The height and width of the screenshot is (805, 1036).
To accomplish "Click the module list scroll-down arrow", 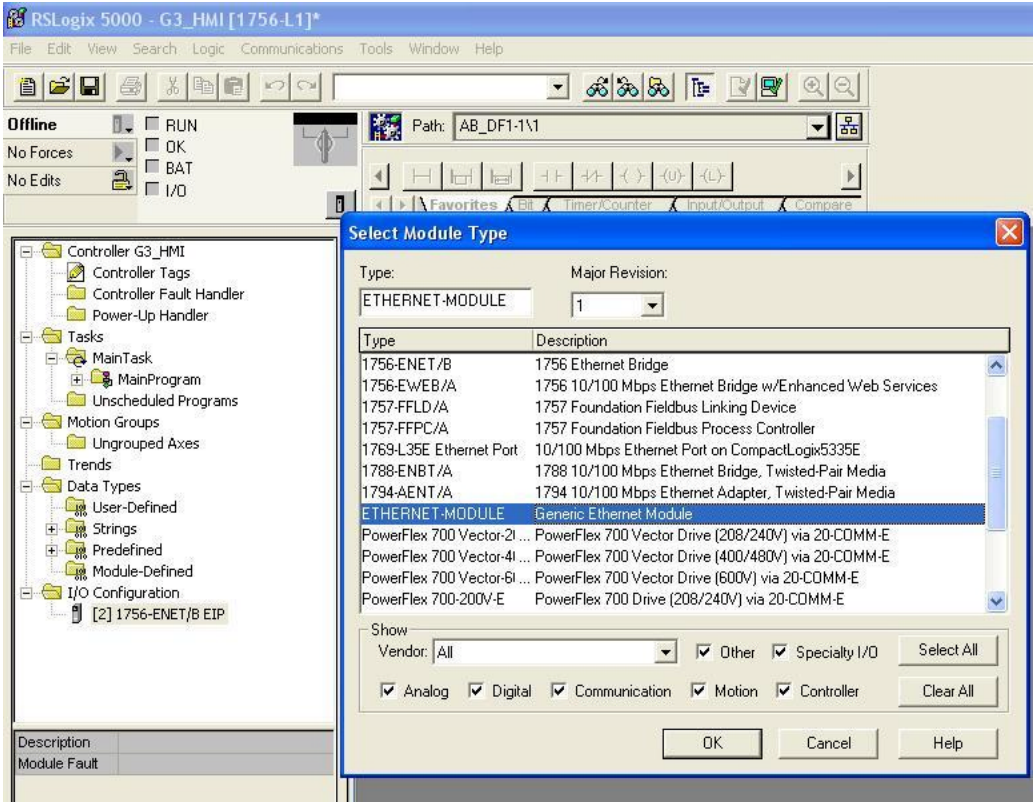I will (996, 601).
